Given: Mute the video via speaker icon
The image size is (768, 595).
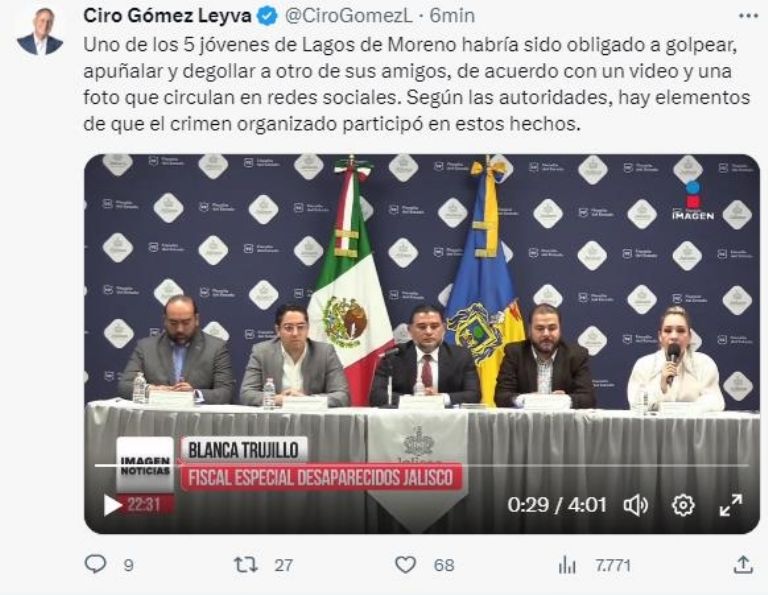Looking at the screenshot, I should click(635, 505).
